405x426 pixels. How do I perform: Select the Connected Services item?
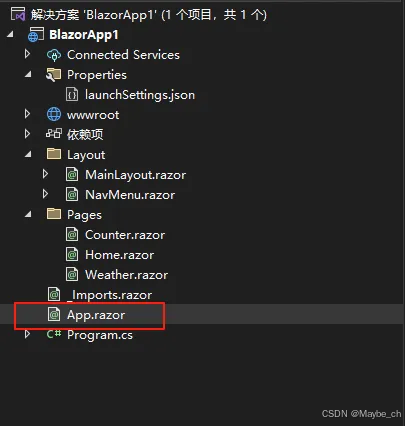(123, 55)
